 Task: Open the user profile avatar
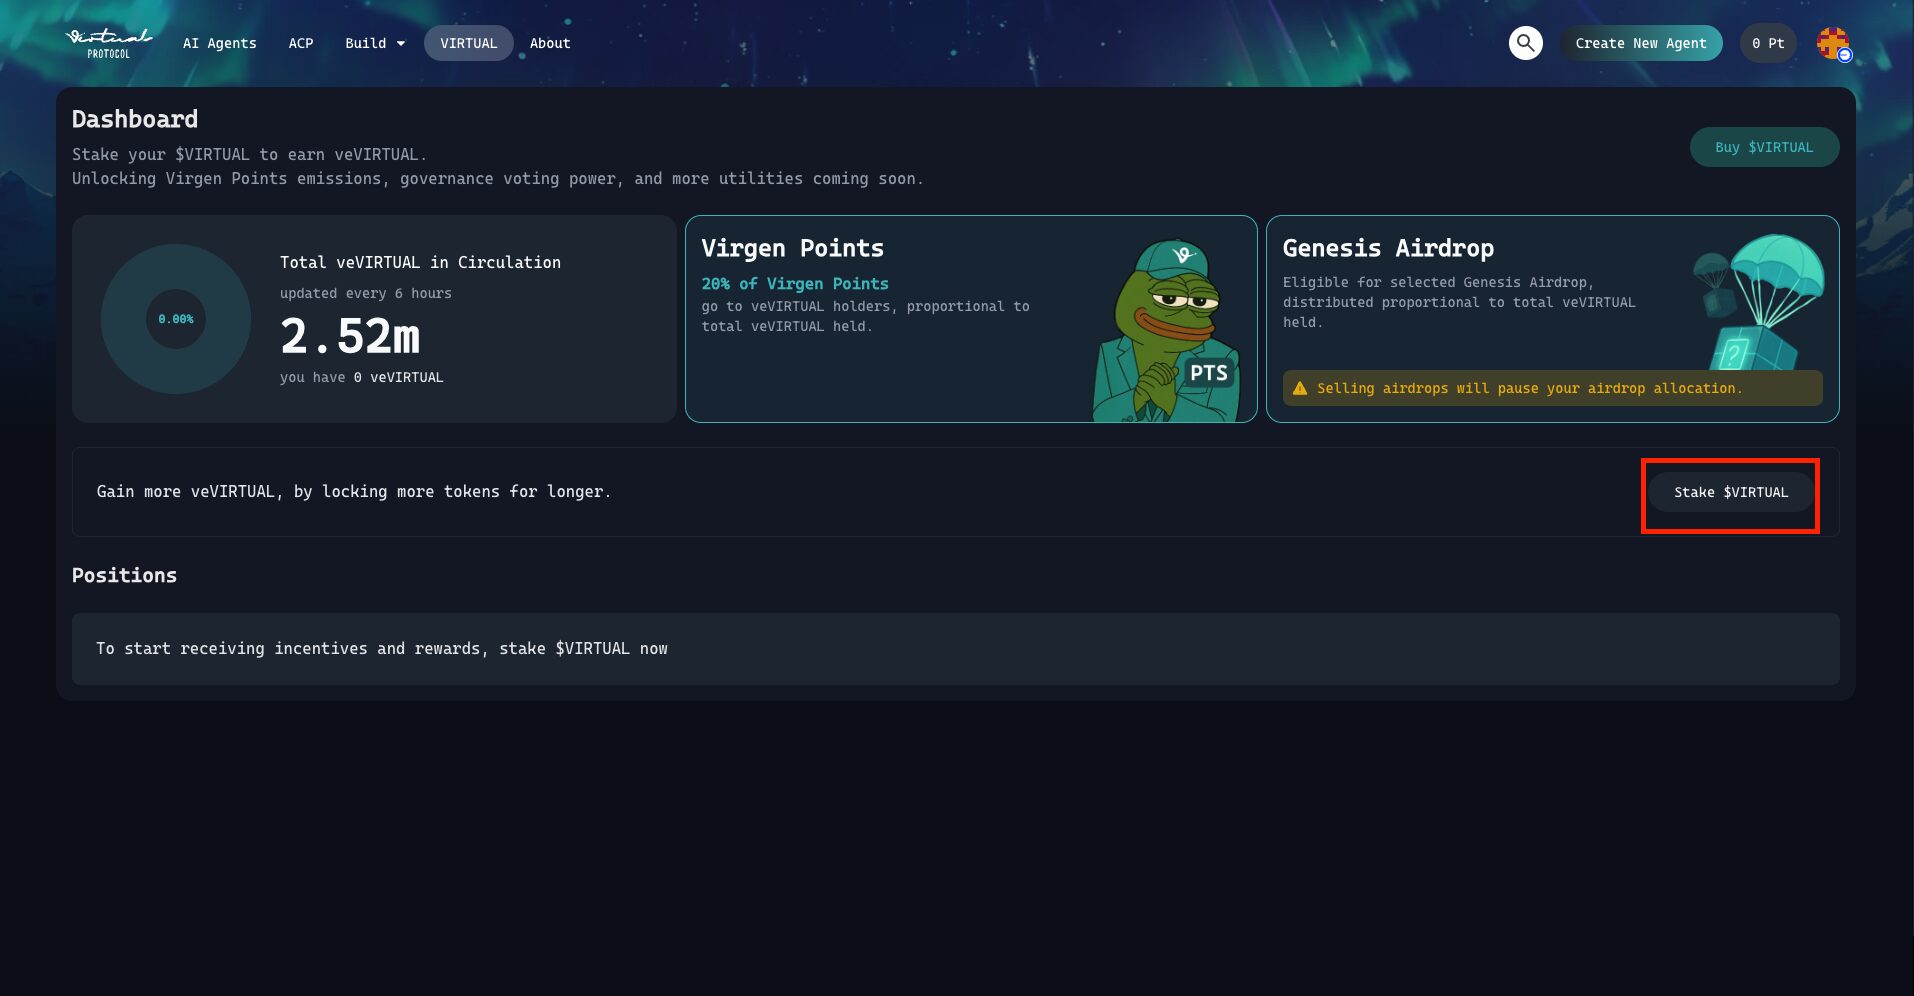(x=1834, y=44)
